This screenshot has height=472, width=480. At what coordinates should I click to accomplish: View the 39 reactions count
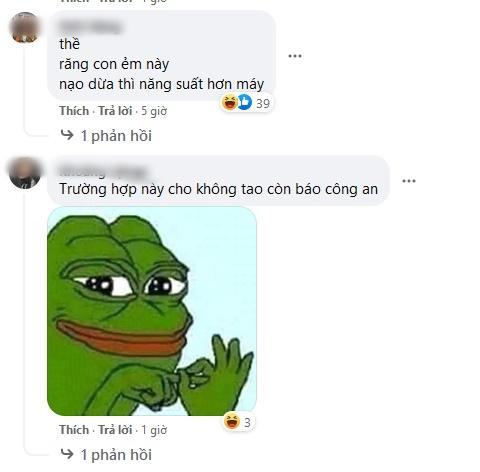point(263,103)
